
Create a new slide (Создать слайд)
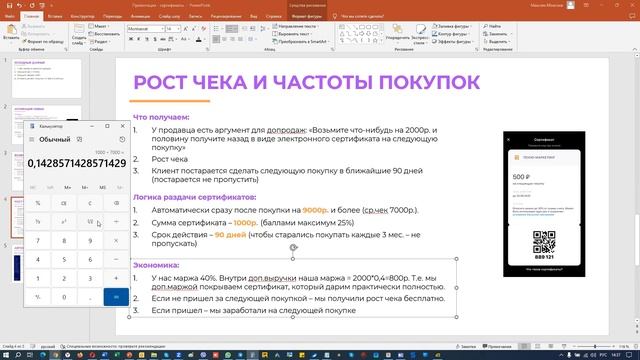click(x=79, y=34)
